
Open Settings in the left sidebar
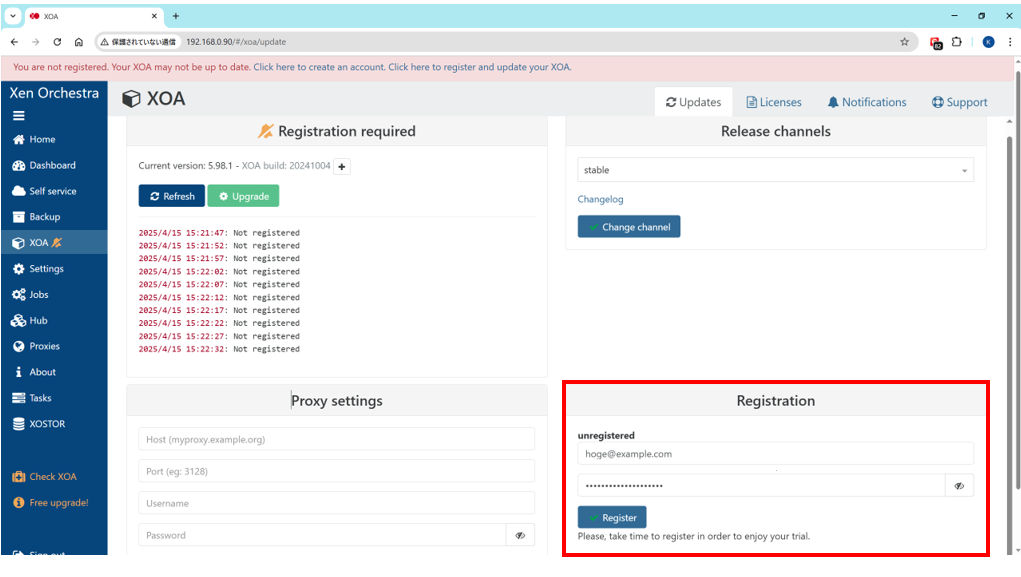[x=45, y=269]
